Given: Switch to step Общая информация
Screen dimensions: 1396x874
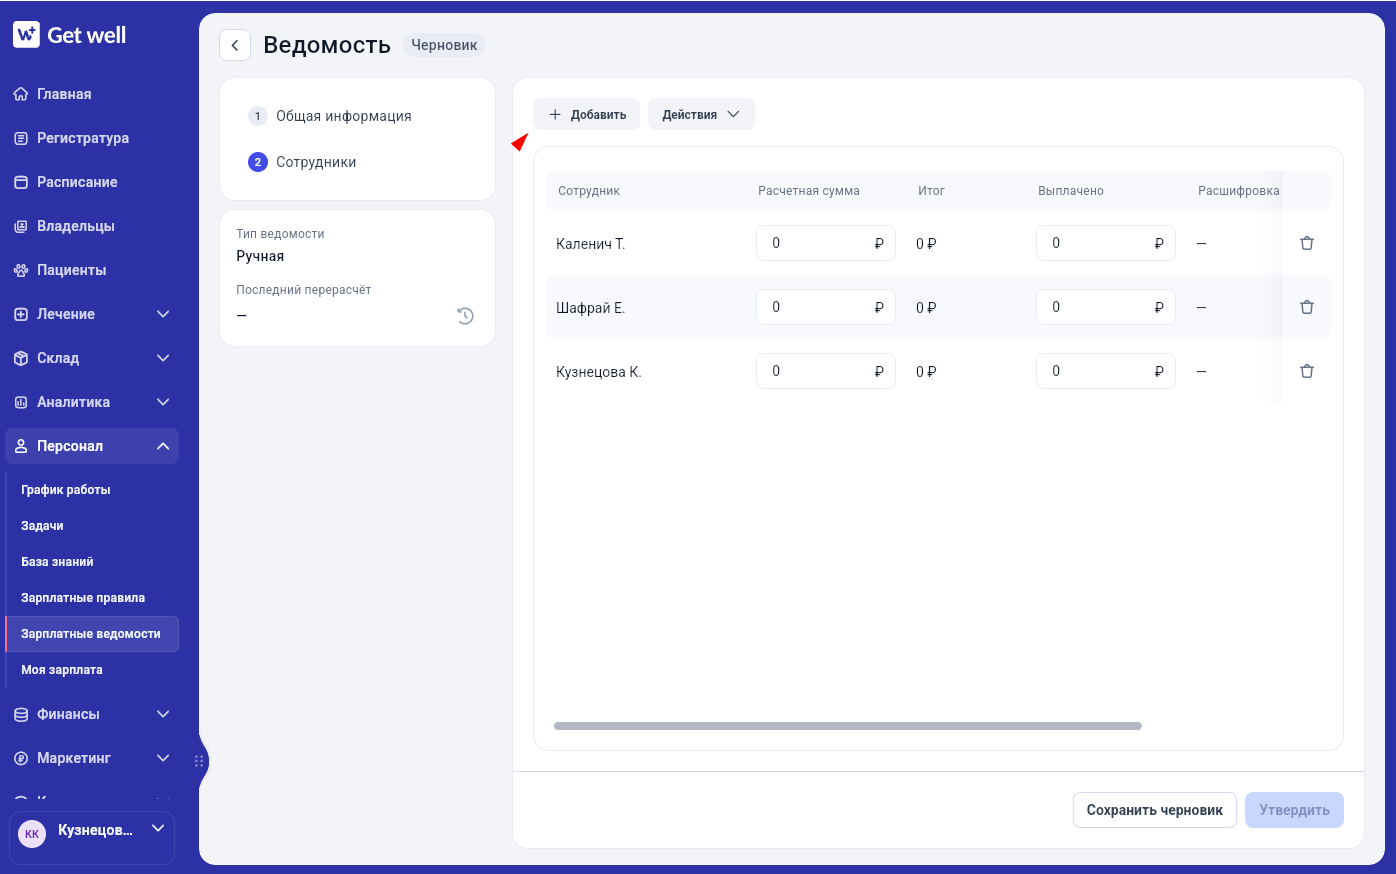Looking at the screenshot, I should (330, 116).
